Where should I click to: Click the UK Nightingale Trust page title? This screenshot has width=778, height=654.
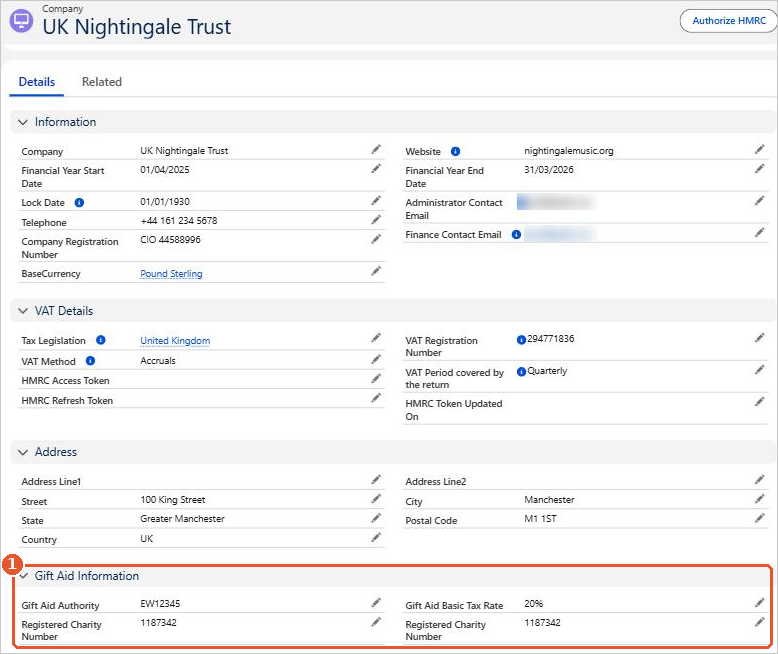pos(136,27)
